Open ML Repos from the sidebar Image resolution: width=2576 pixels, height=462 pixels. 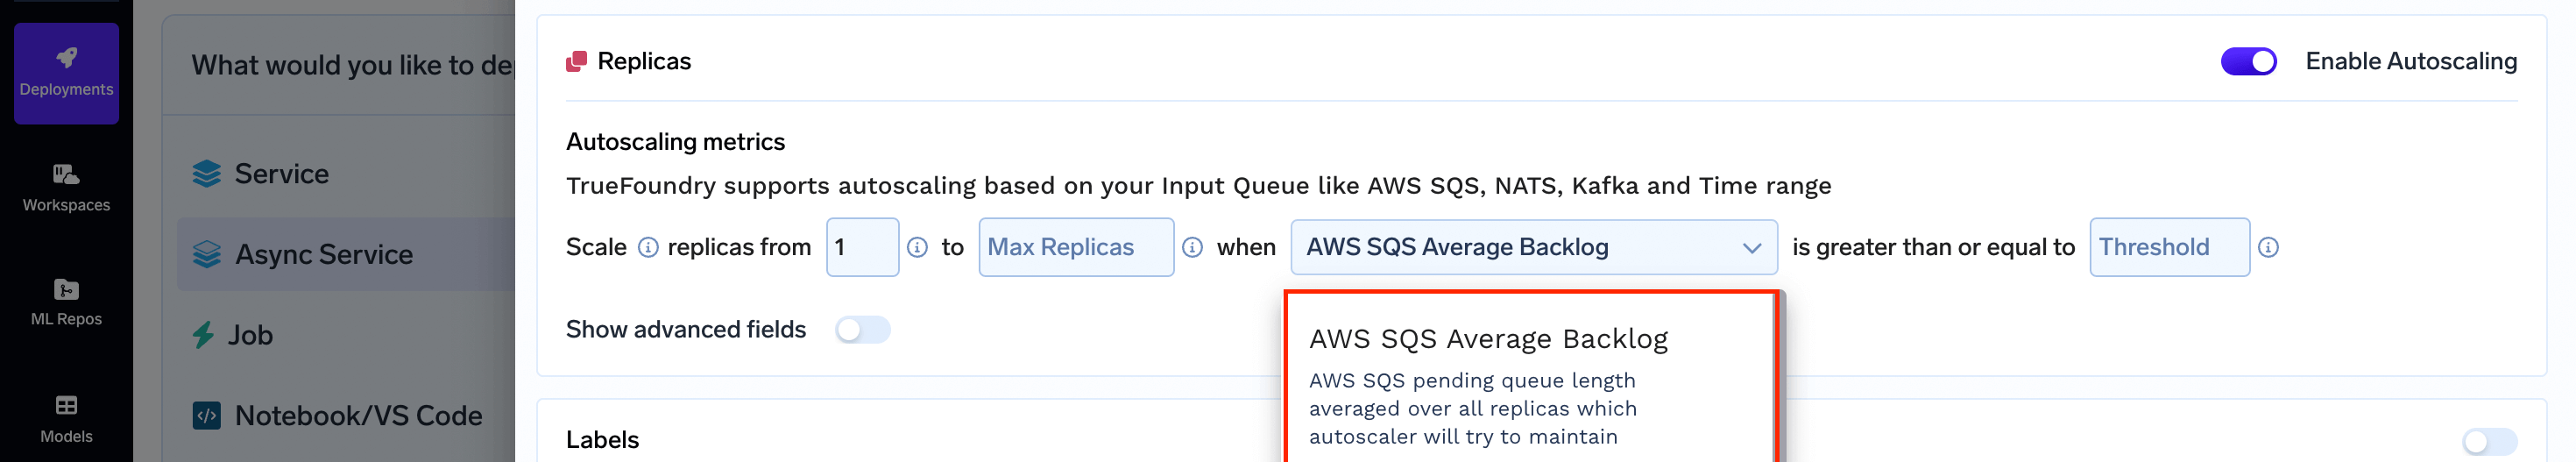[x=66, y=303]
